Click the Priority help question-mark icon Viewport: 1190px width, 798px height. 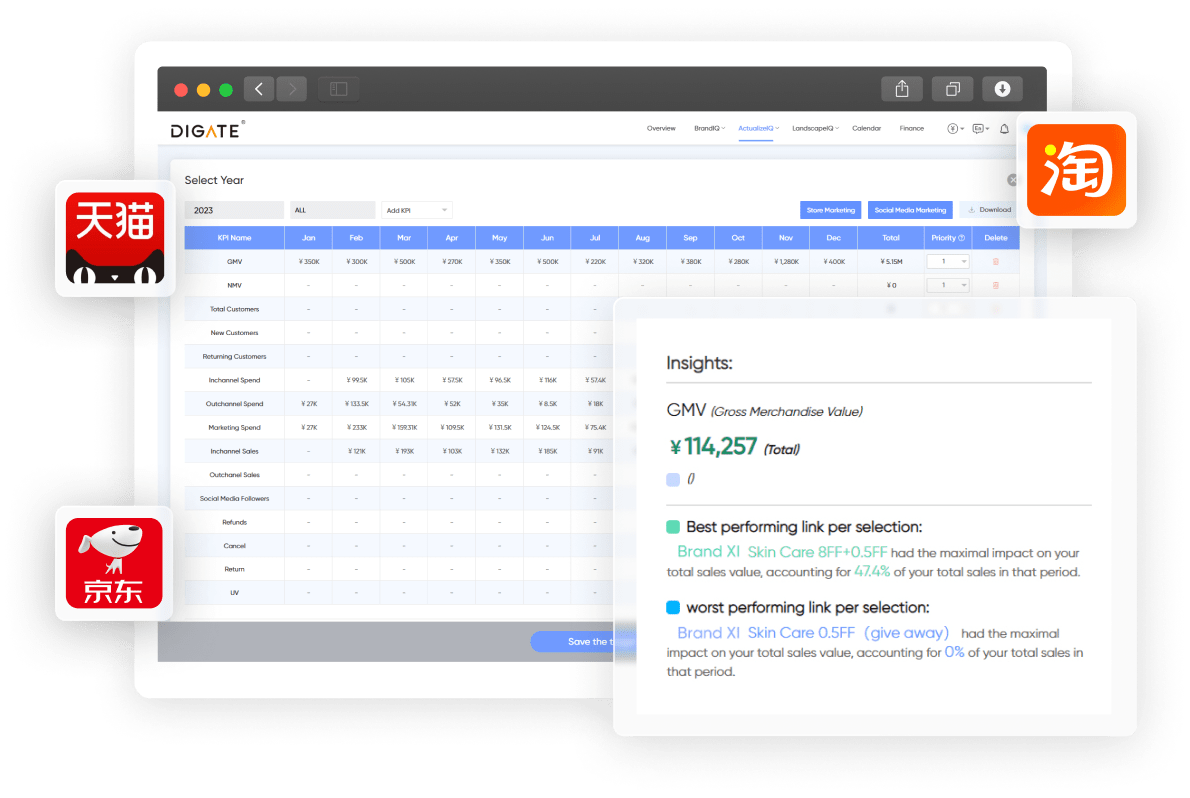[x=962, y=238]
